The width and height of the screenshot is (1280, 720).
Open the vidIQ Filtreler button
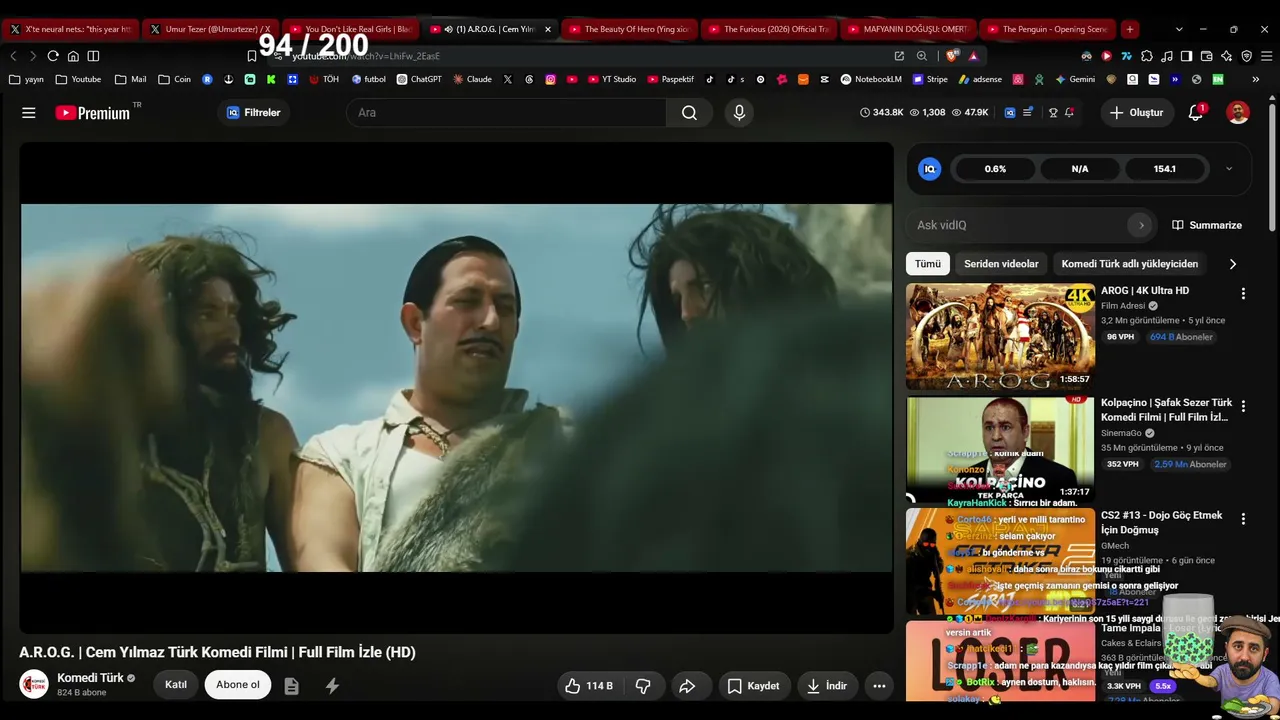(x=254, y=113)
